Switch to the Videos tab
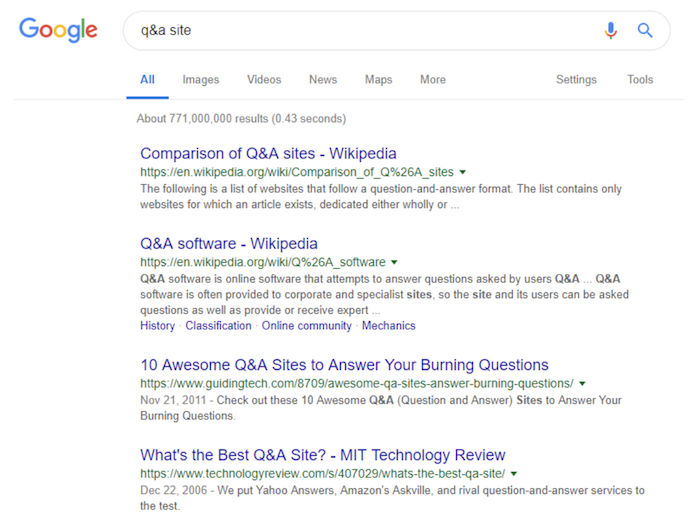Screen dimensions: 700x523 coord(264,79)
